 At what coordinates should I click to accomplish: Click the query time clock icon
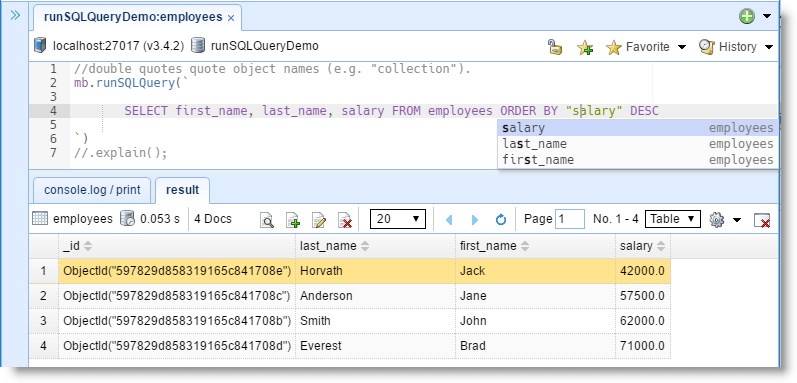tap(127, 219)
